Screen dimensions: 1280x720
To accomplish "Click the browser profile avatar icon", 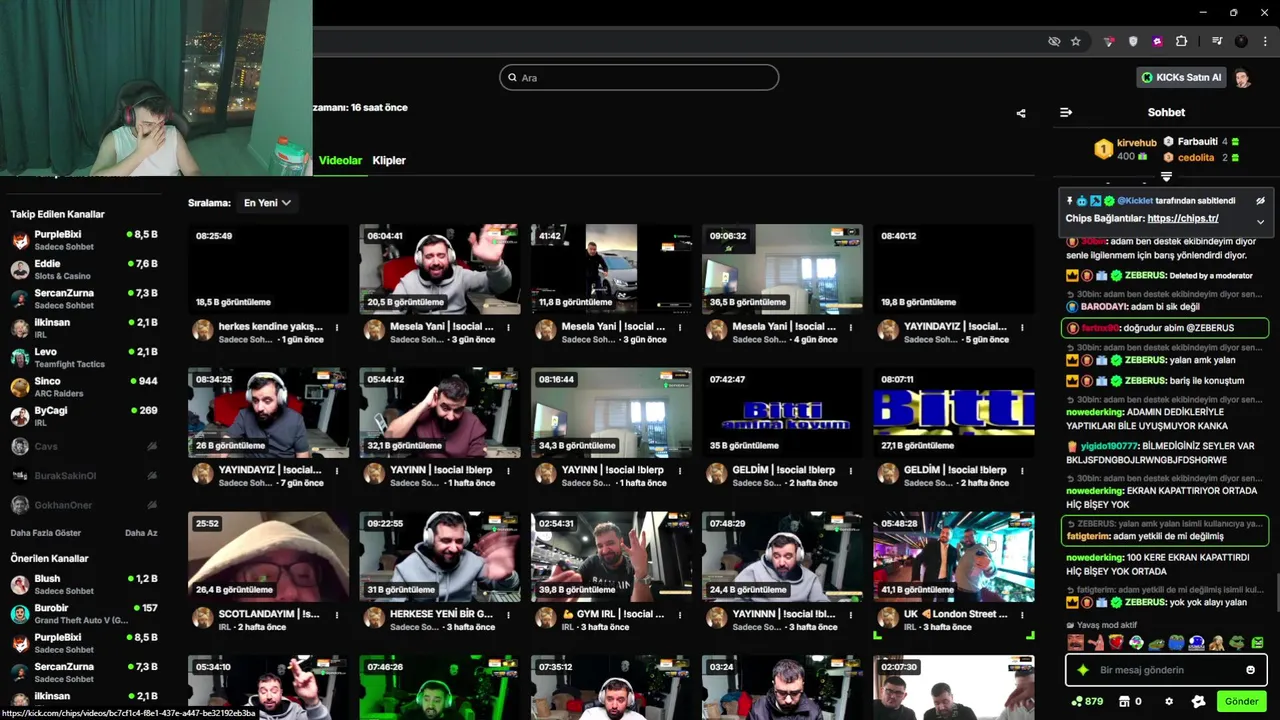I will click(1241, 41).
